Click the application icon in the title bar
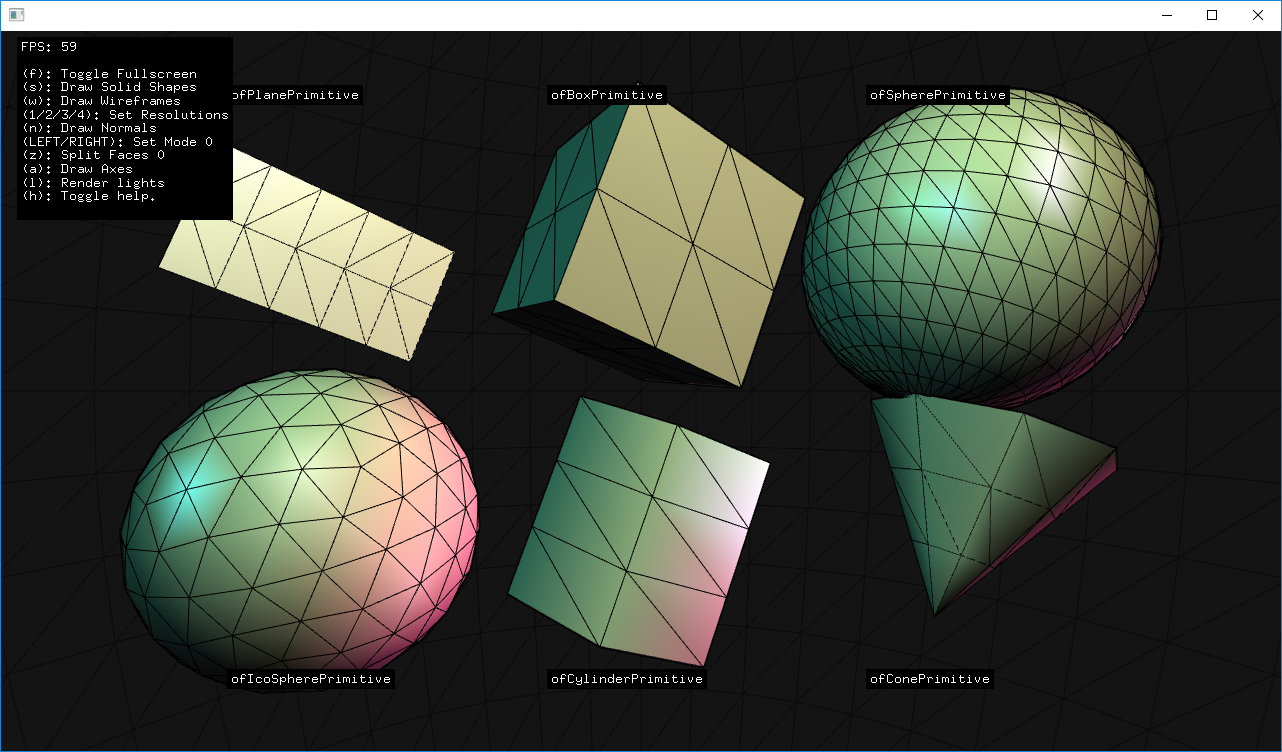 coord(16,15)
